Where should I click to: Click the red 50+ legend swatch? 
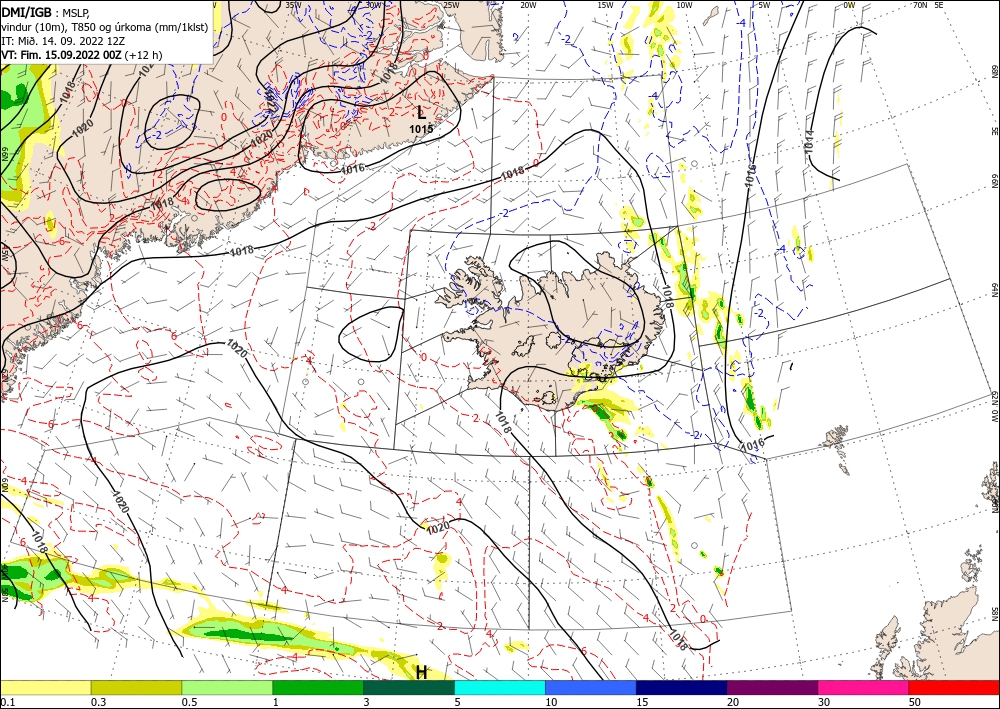pos(954,687)
